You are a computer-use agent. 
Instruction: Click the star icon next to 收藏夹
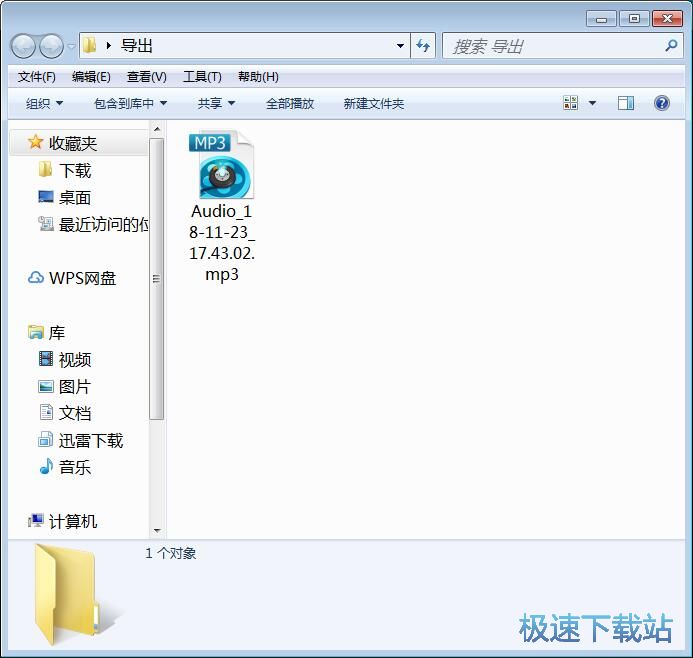coord(35,142)
